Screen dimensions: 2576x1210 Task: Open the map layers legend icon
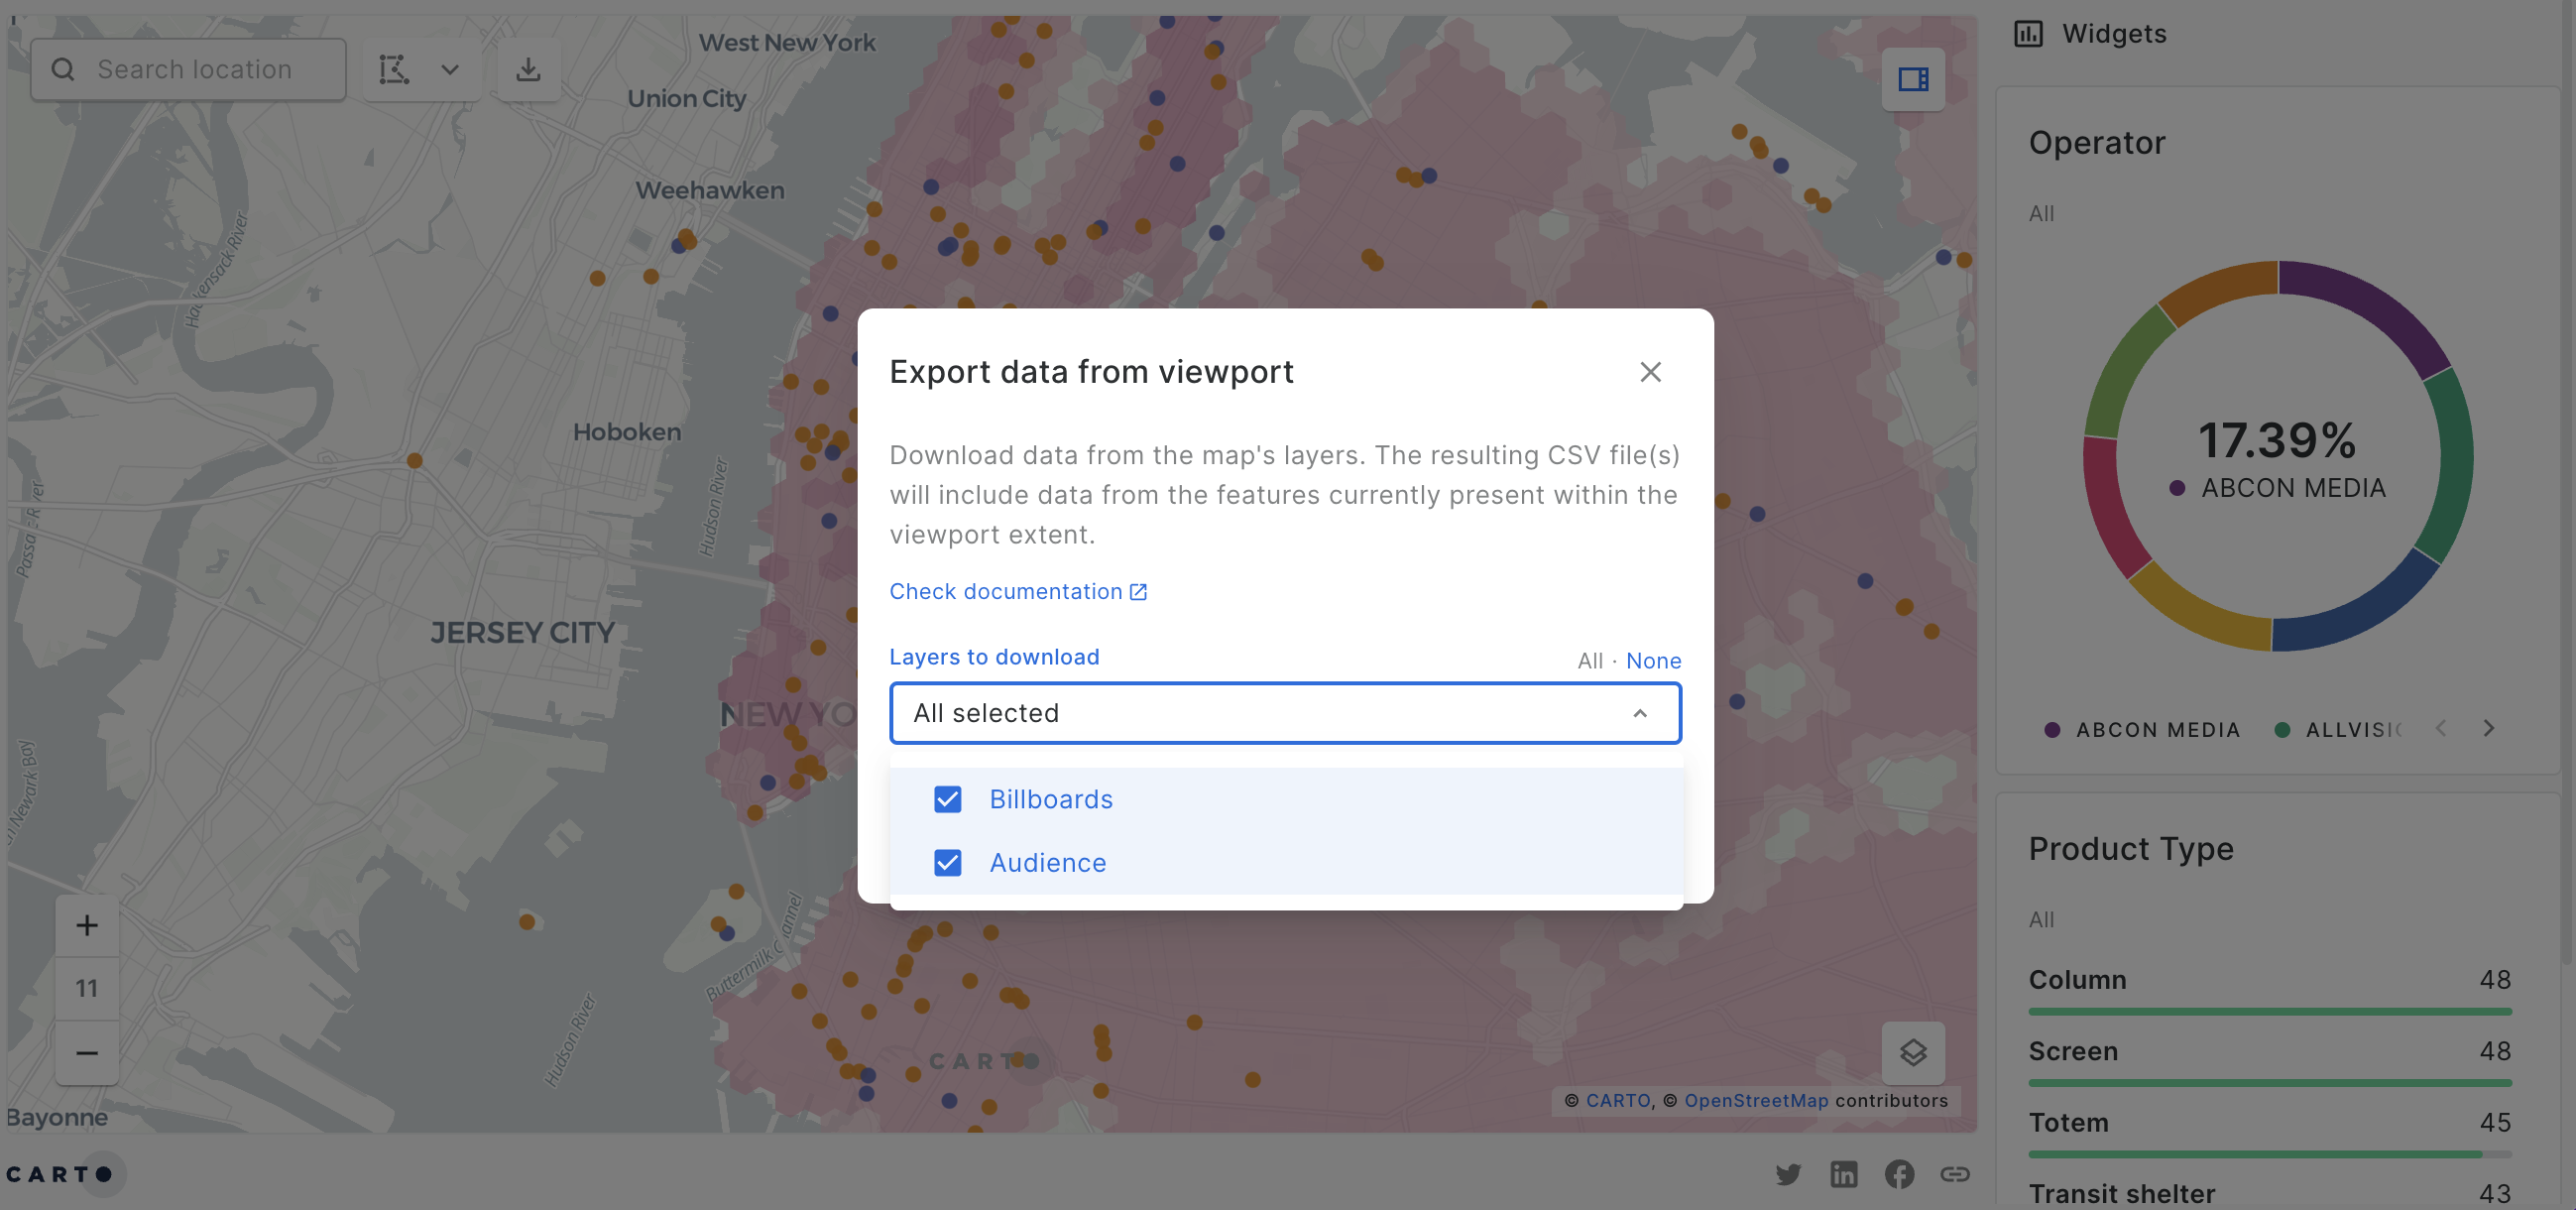1912,1052
